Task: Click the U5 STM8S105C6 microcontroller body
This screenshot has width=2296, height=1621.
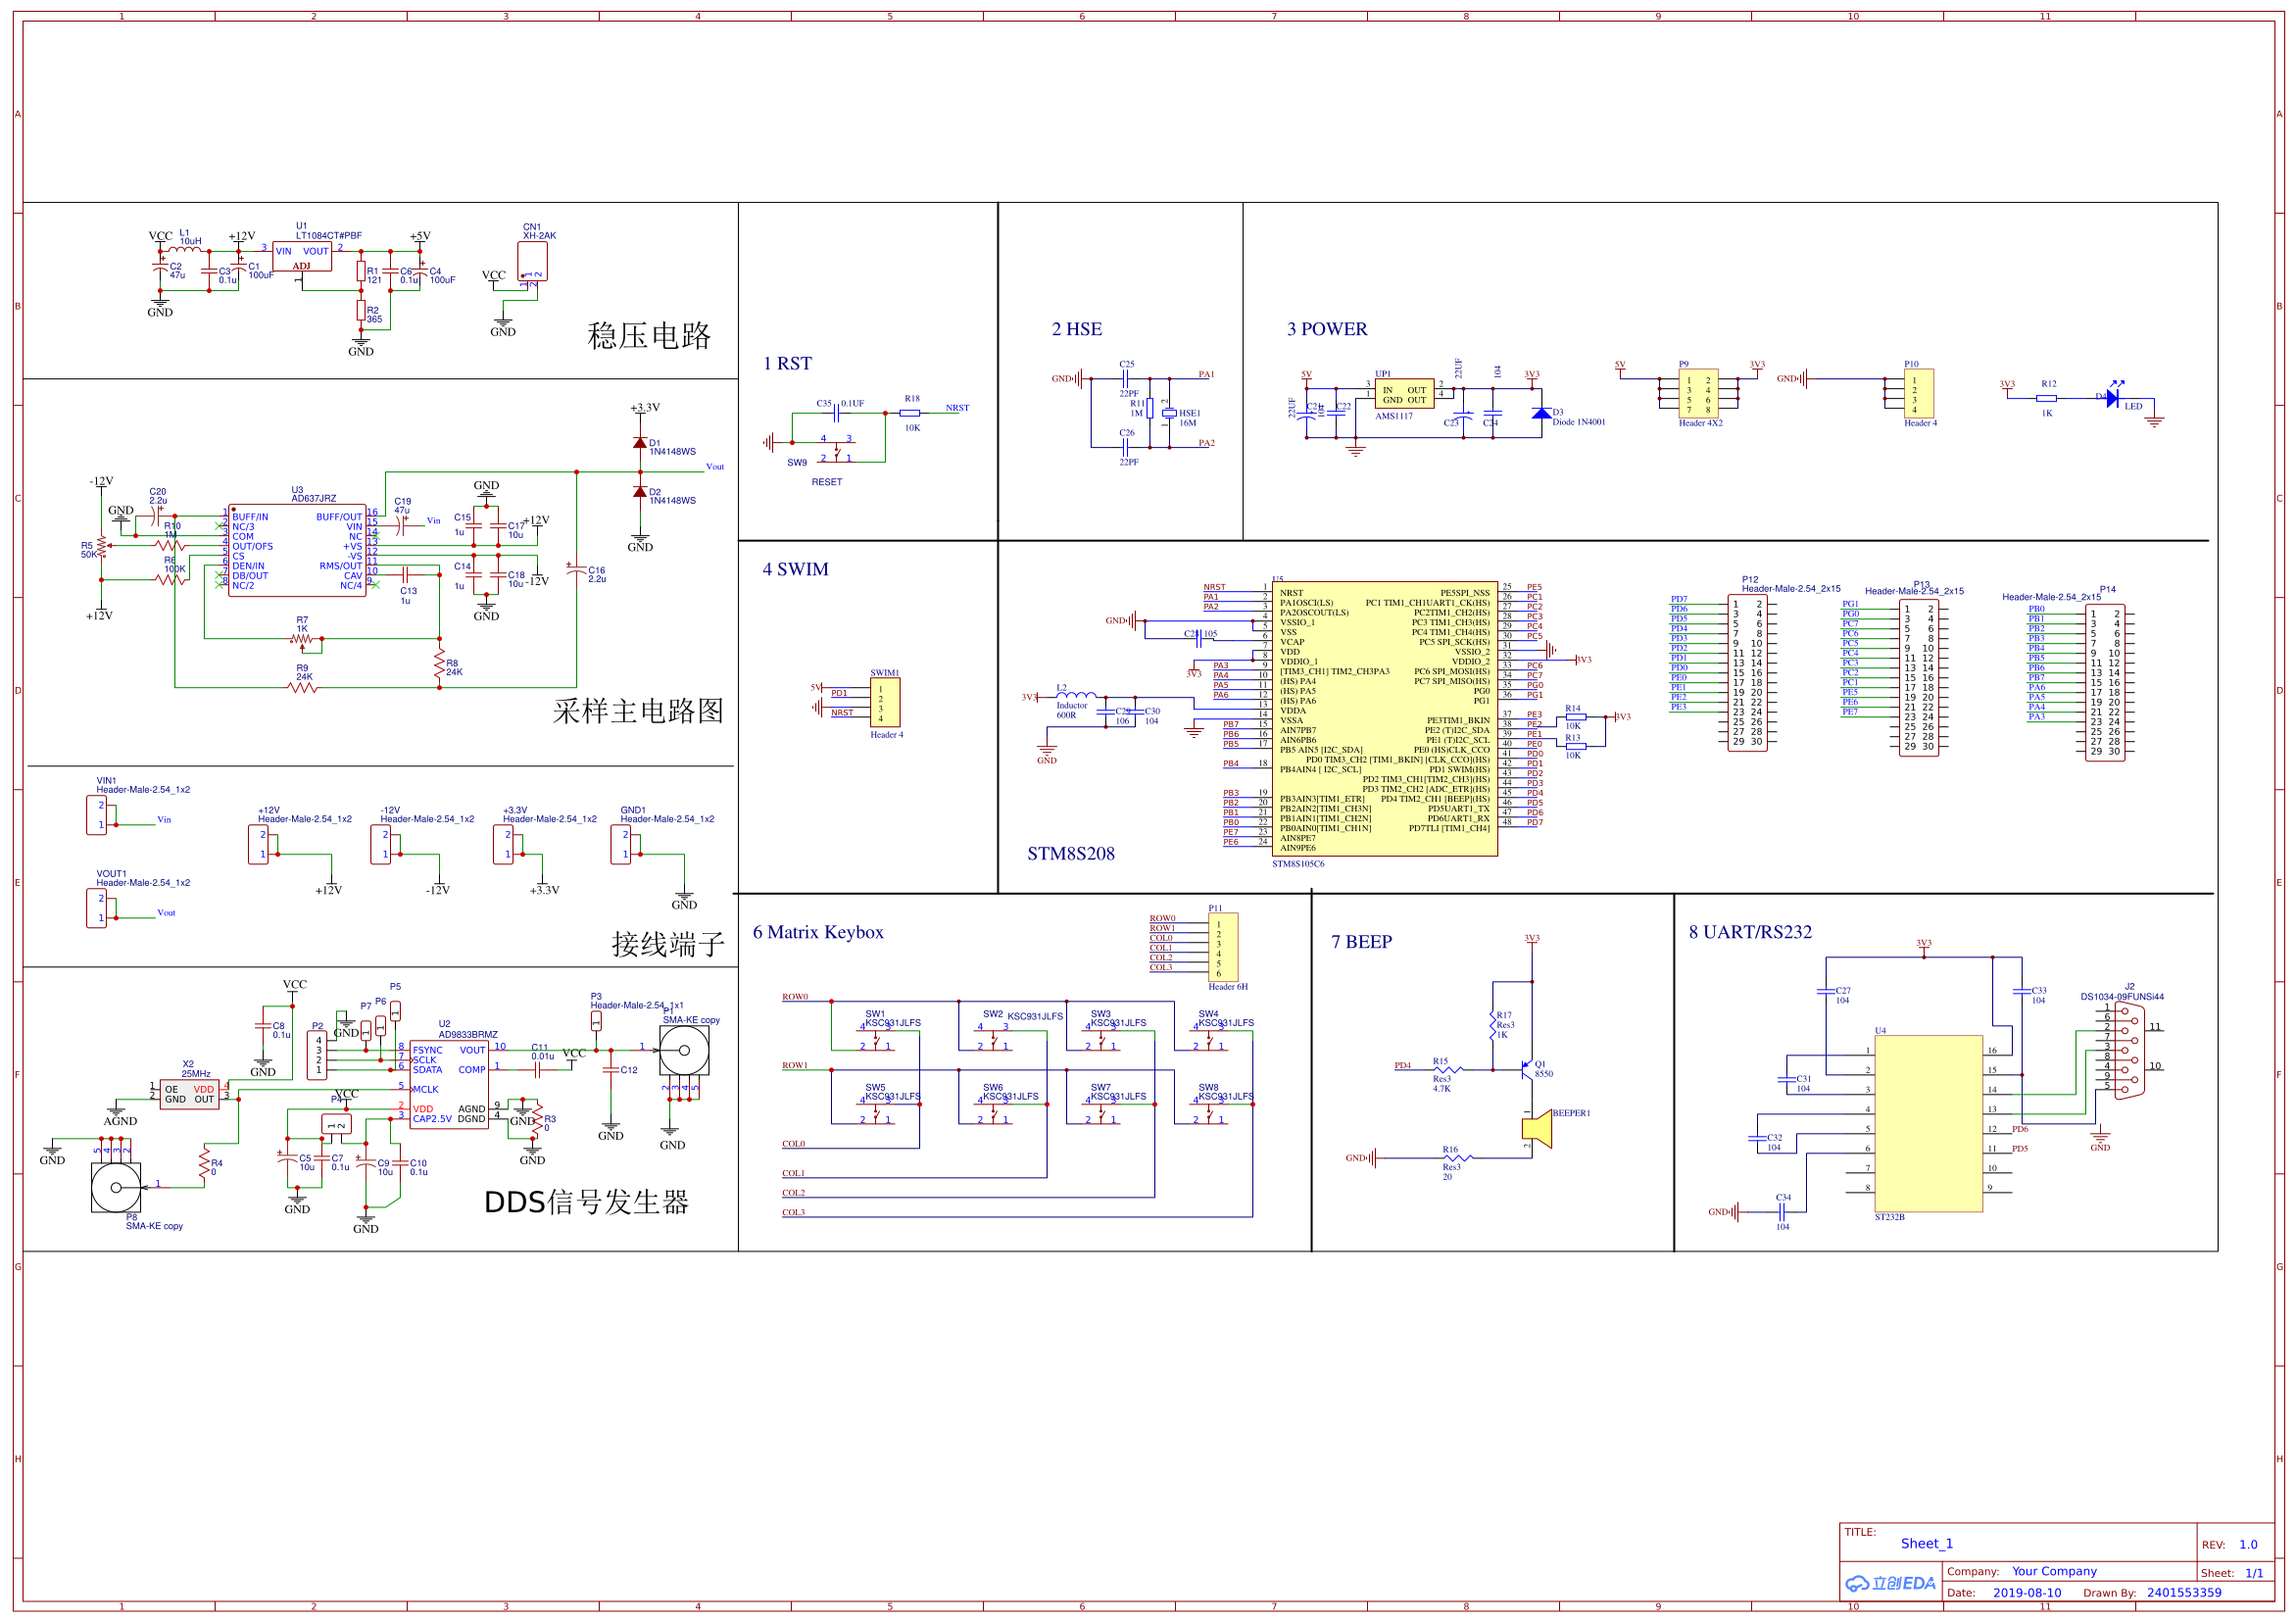Action: click(1384, 718)
